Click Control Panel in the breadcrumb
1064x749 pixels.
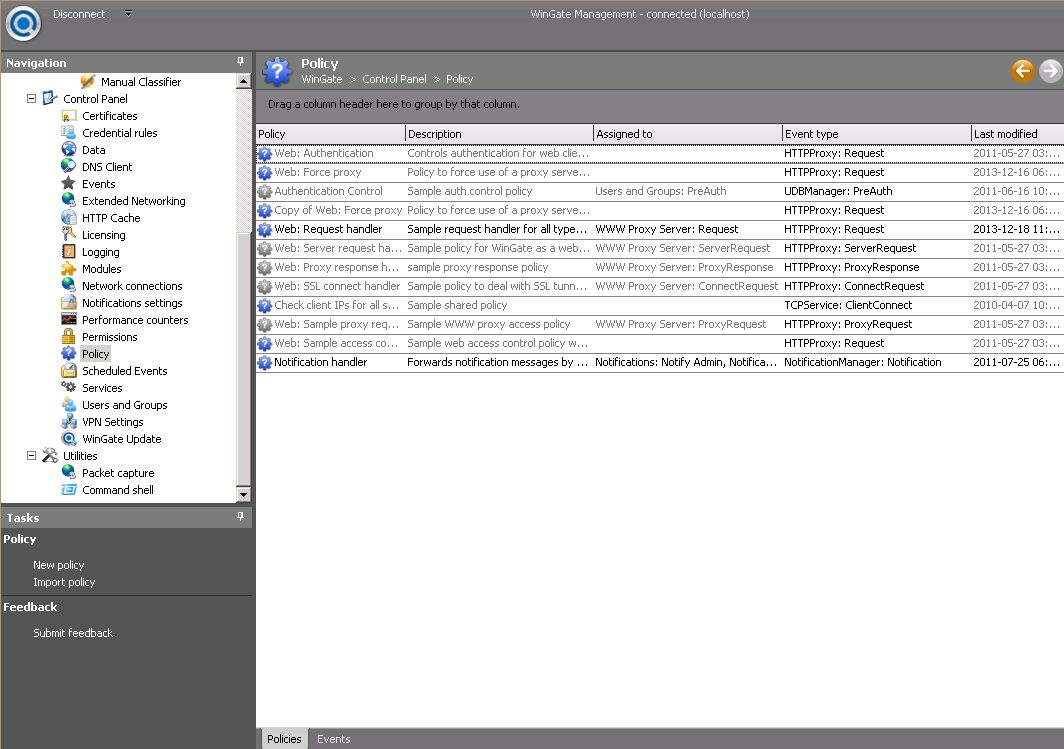click(x=394, y=79)
